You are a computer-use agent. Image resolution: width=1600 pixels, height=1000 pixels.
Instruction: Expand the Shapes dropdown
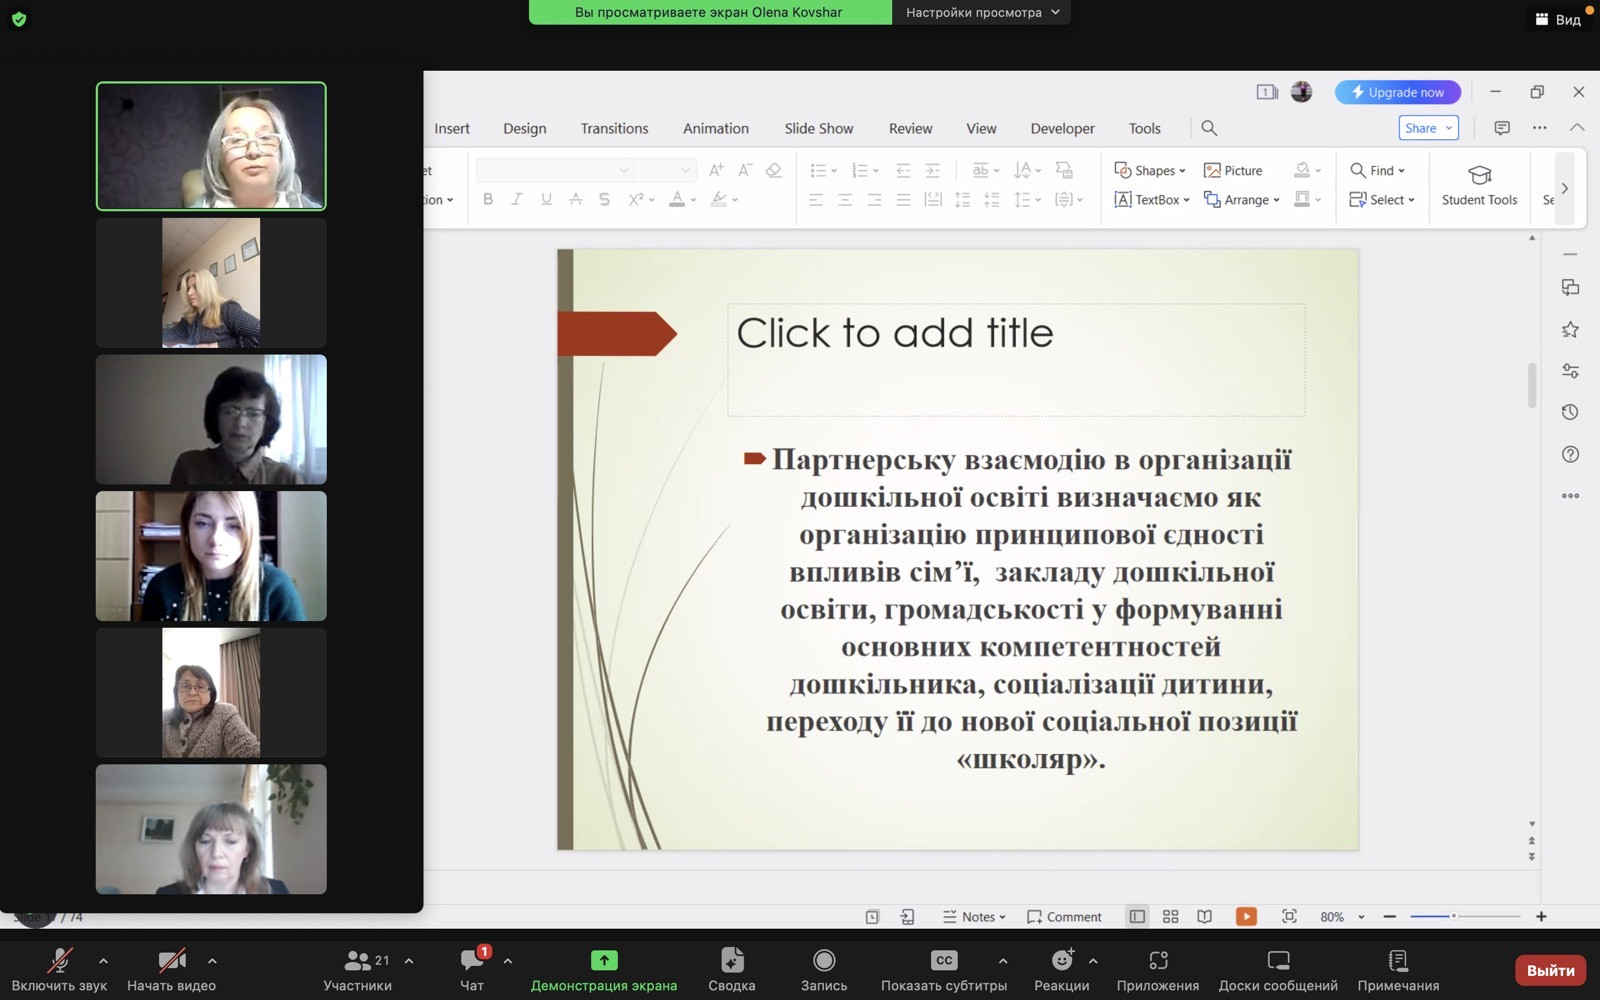coord(1150,170)
